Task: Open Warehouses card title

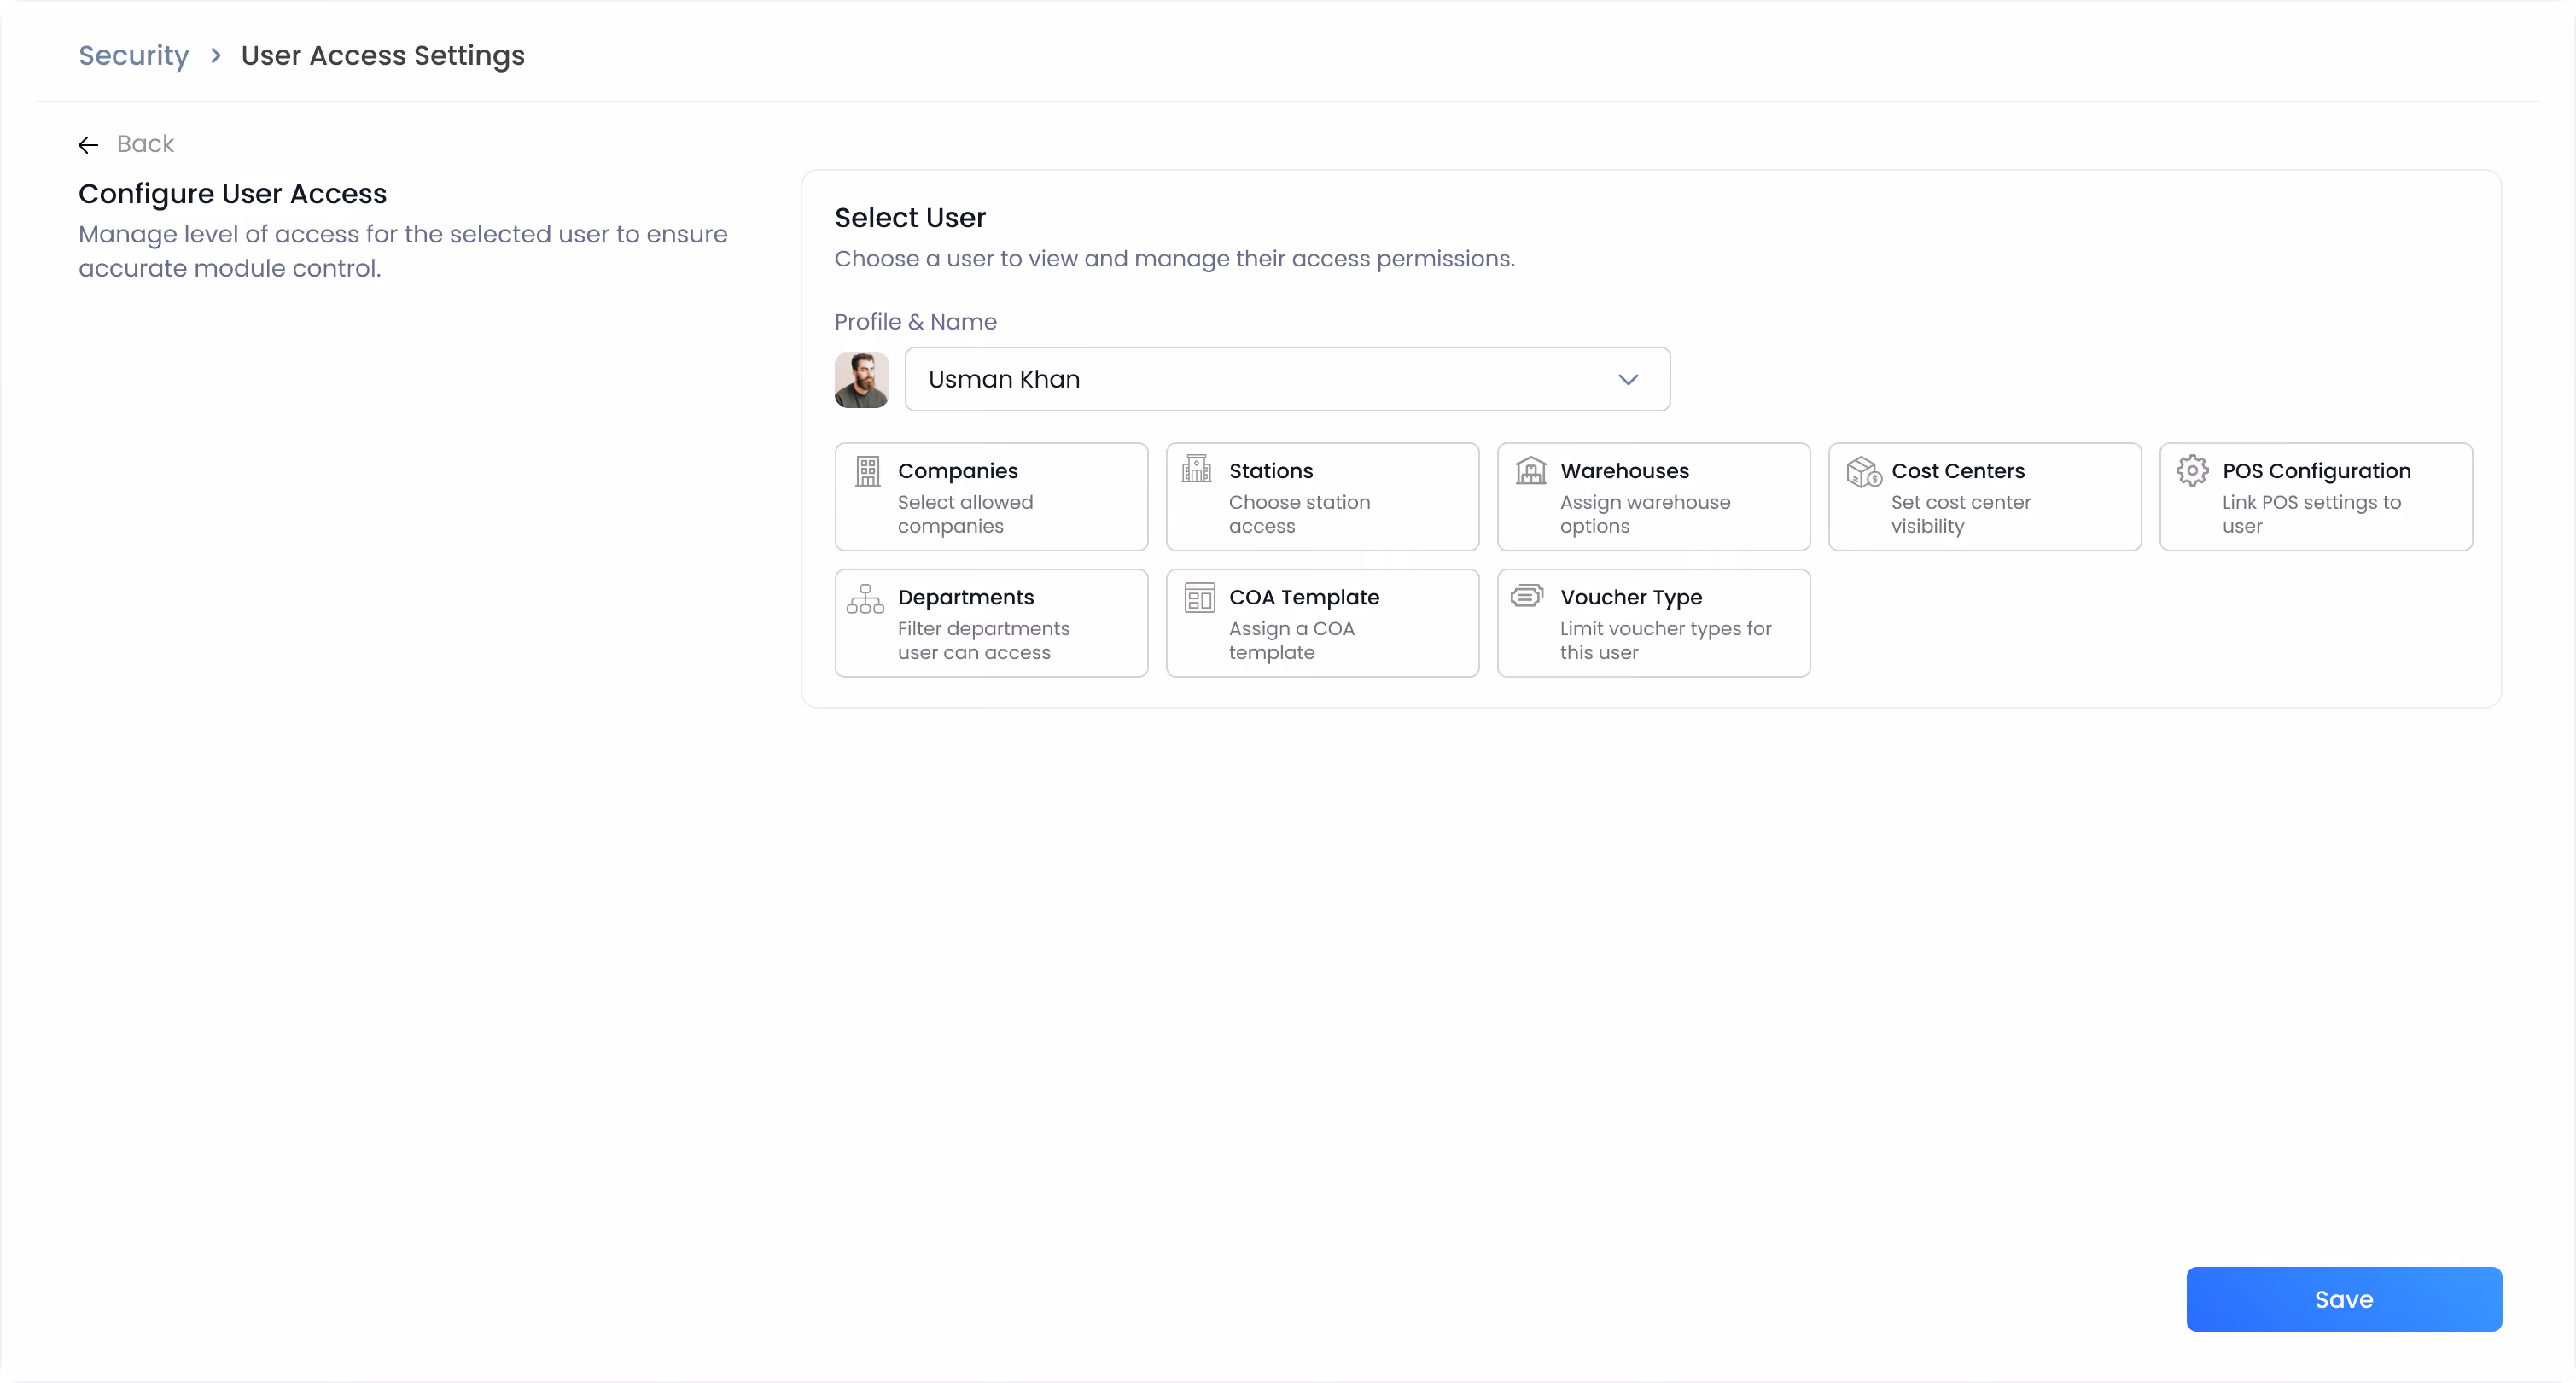Action: pyautogui.click(x=1624, y=470)
